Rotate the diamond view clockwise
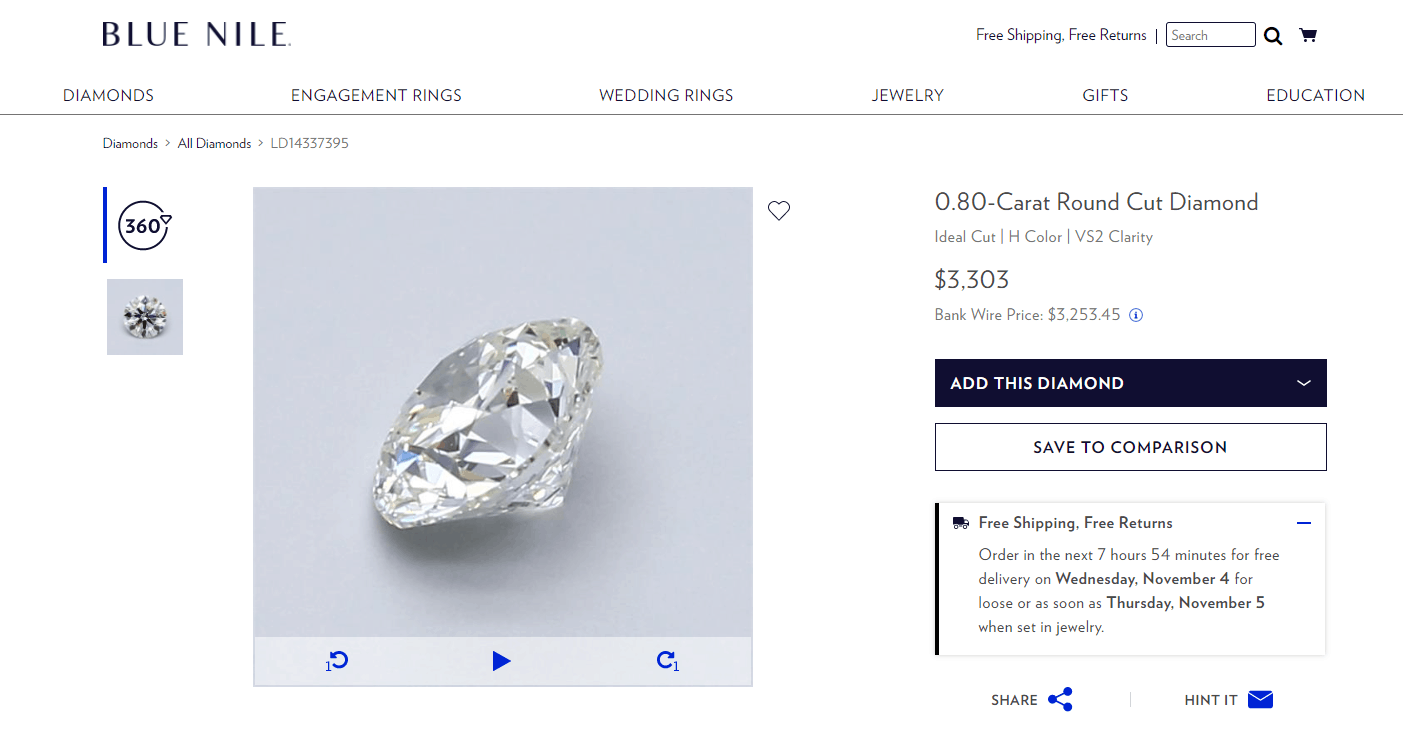The height and width of the screenshot is (740, 1403). pyautogui.click(x=667, y=661)
